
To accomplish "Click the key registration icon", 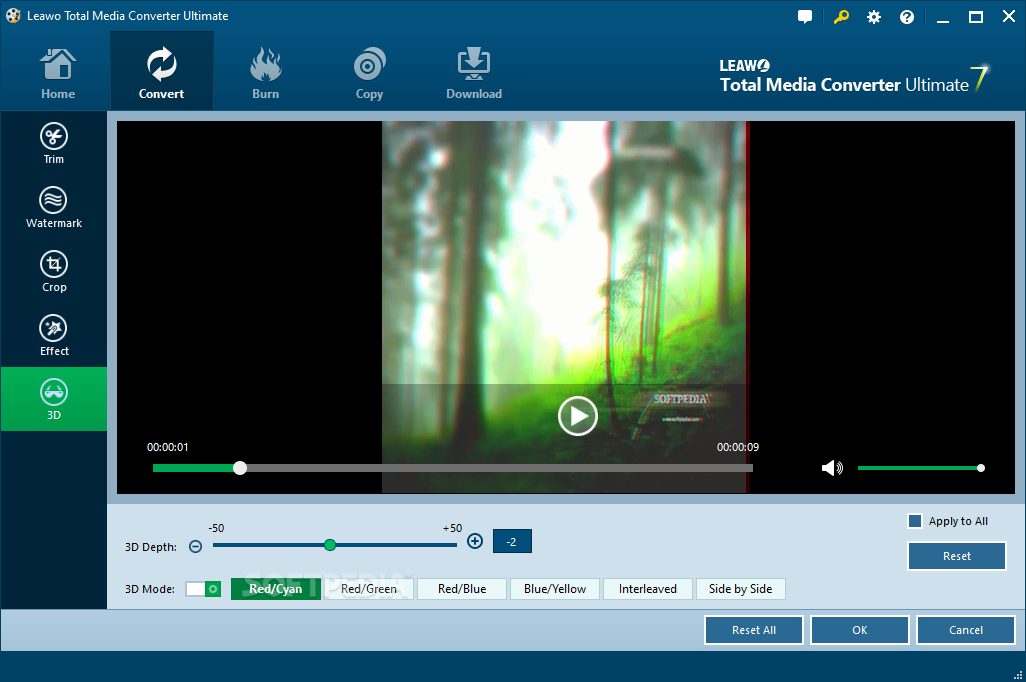I will (841, 17).
